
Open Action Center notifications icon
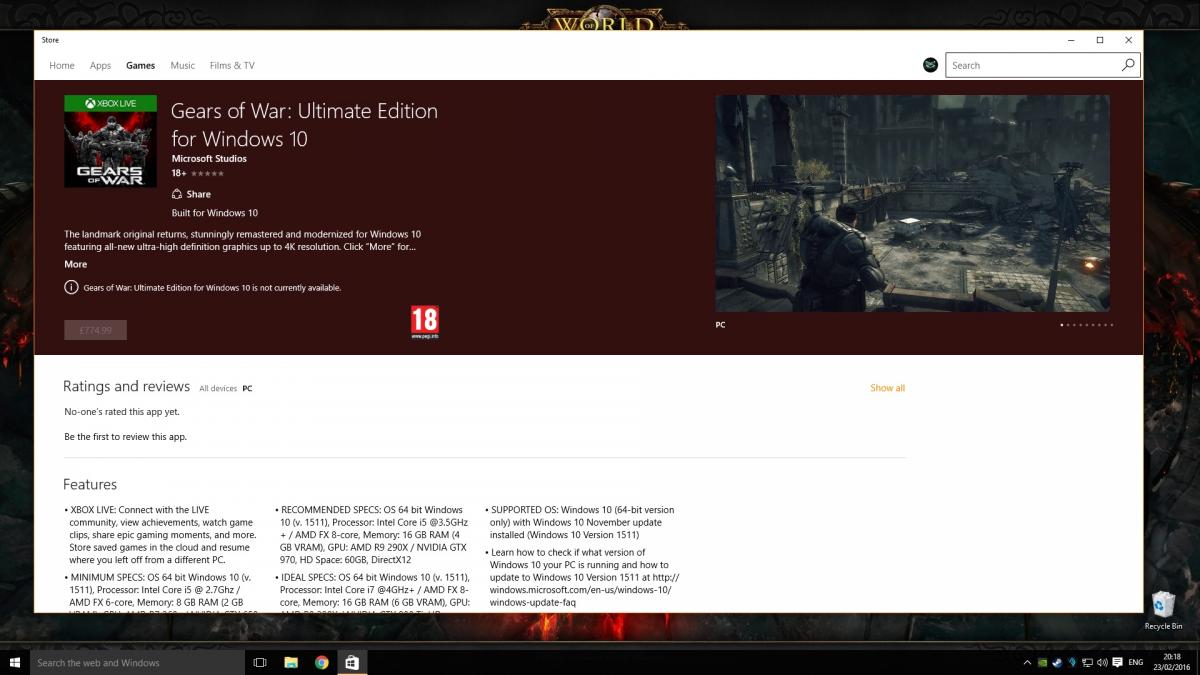[1116, 662]
